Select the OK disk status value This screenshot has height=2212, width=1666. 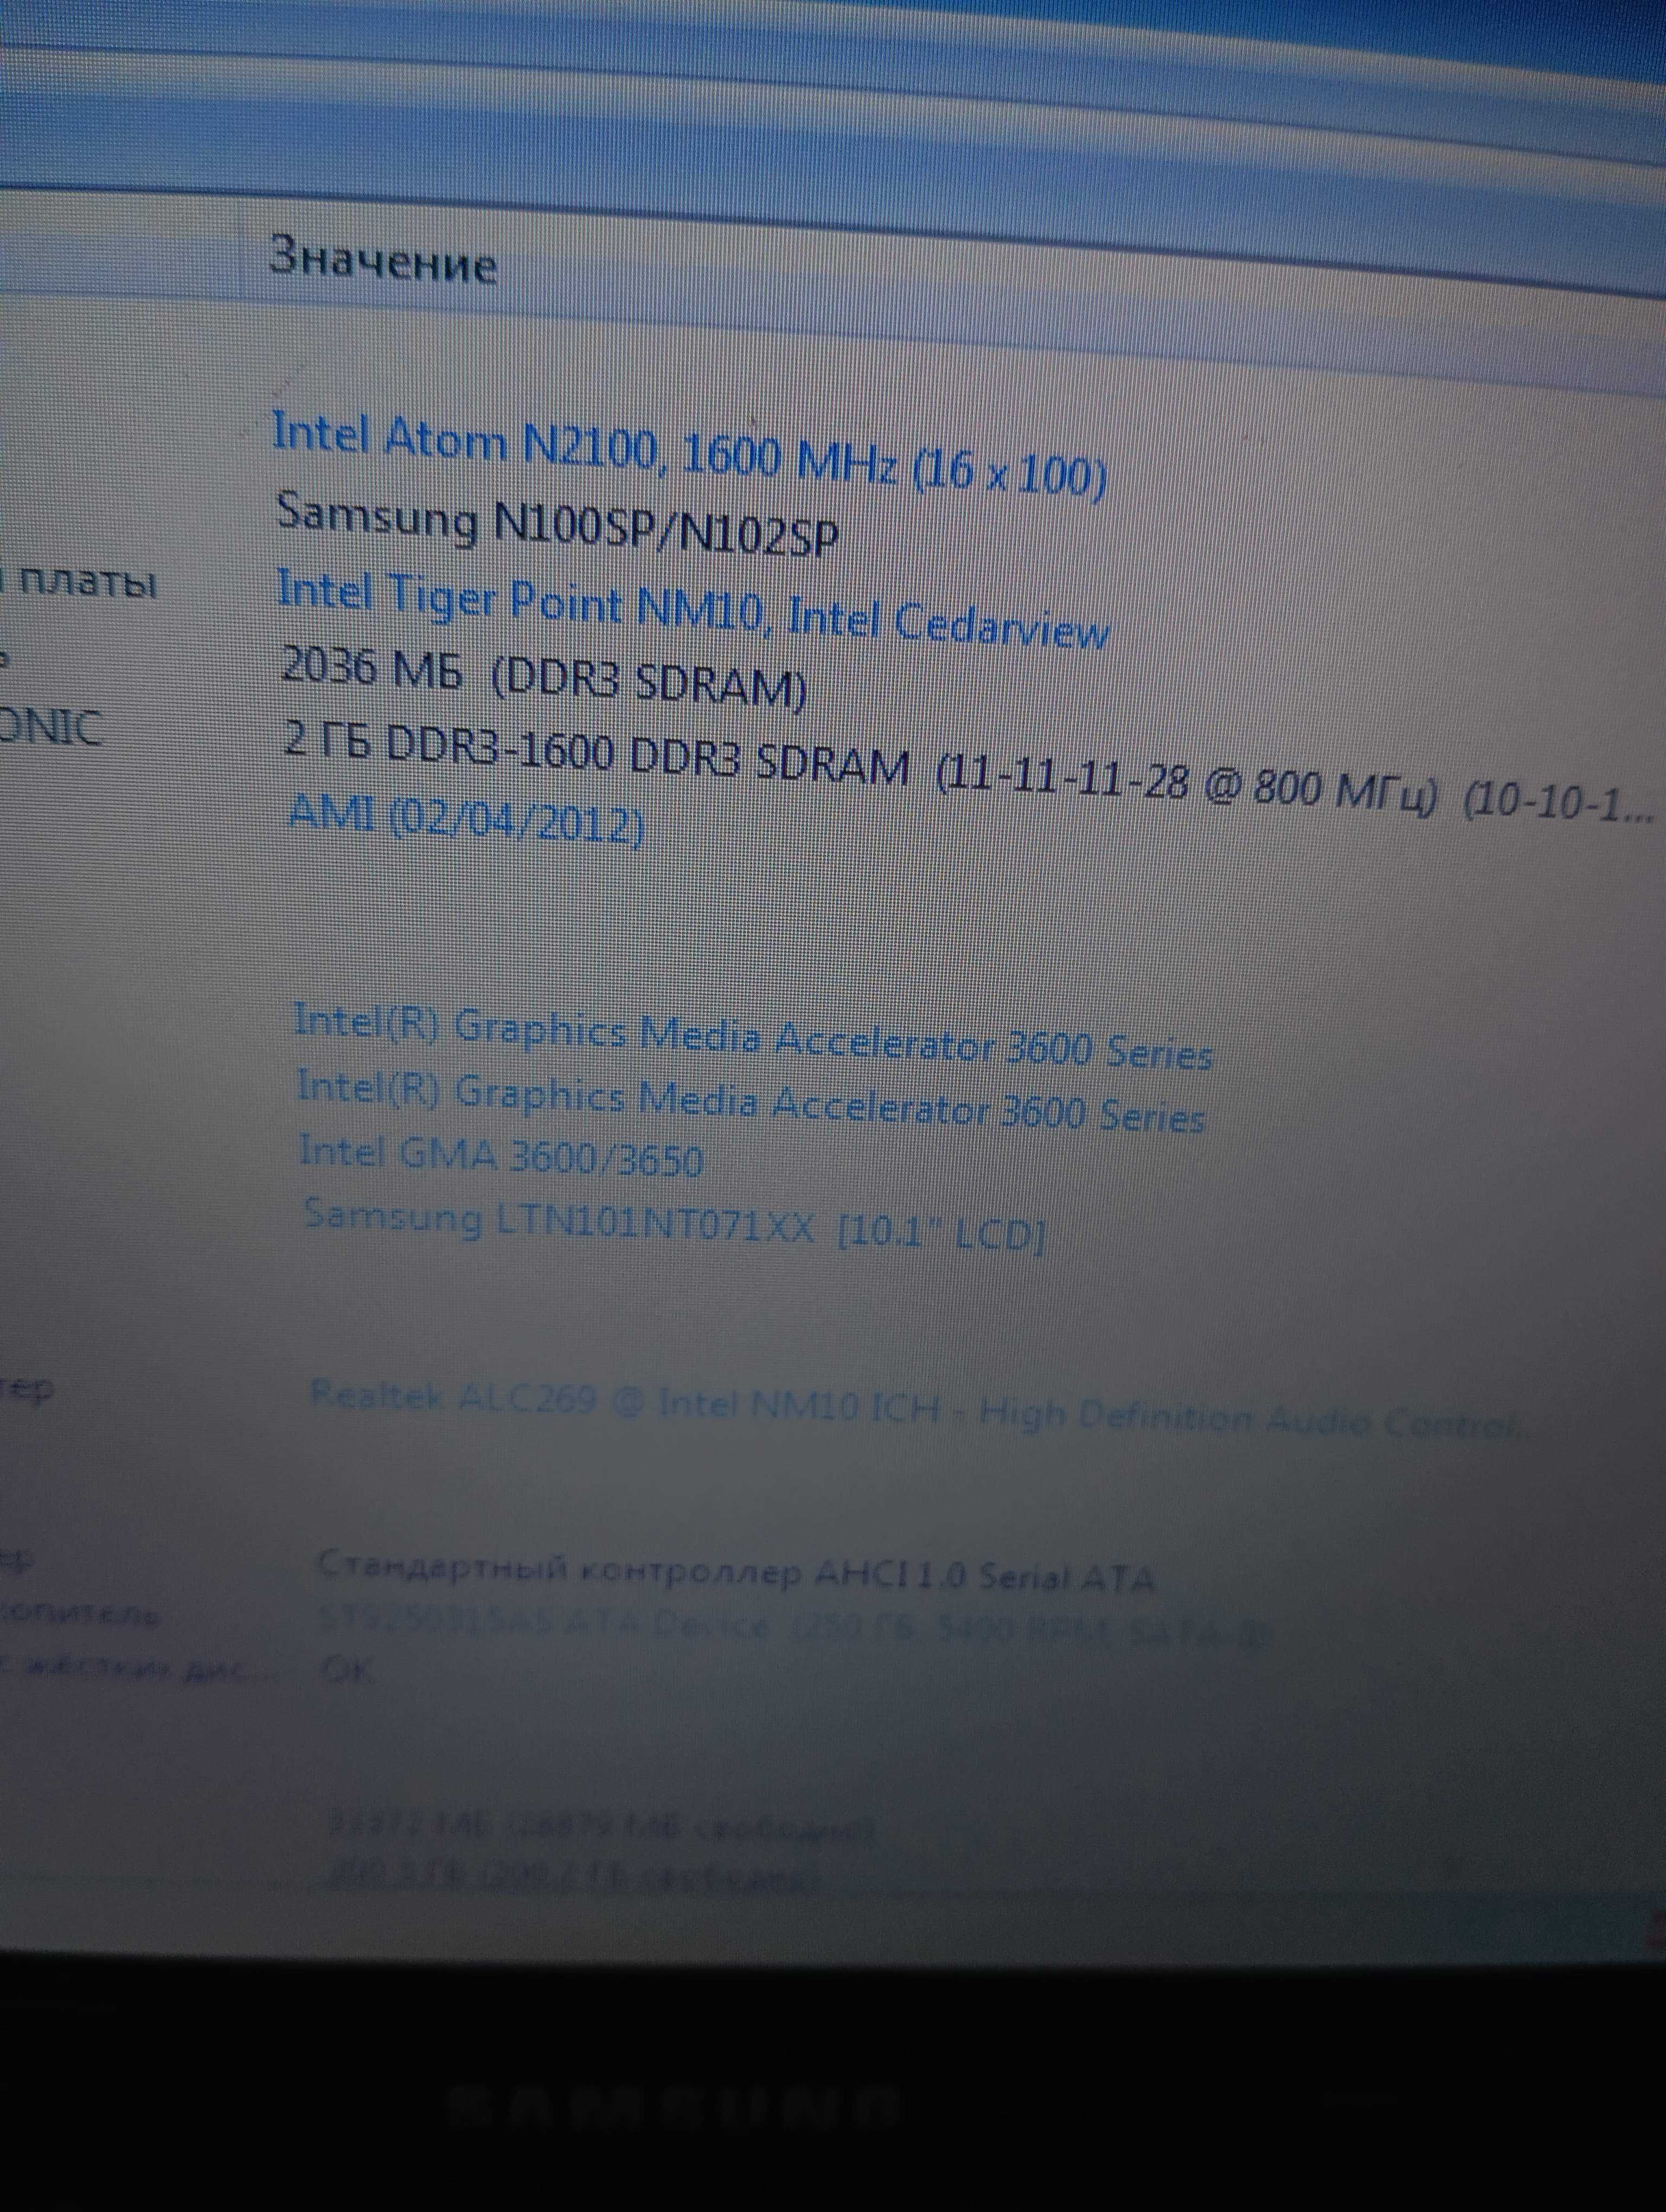point(348,1670)
